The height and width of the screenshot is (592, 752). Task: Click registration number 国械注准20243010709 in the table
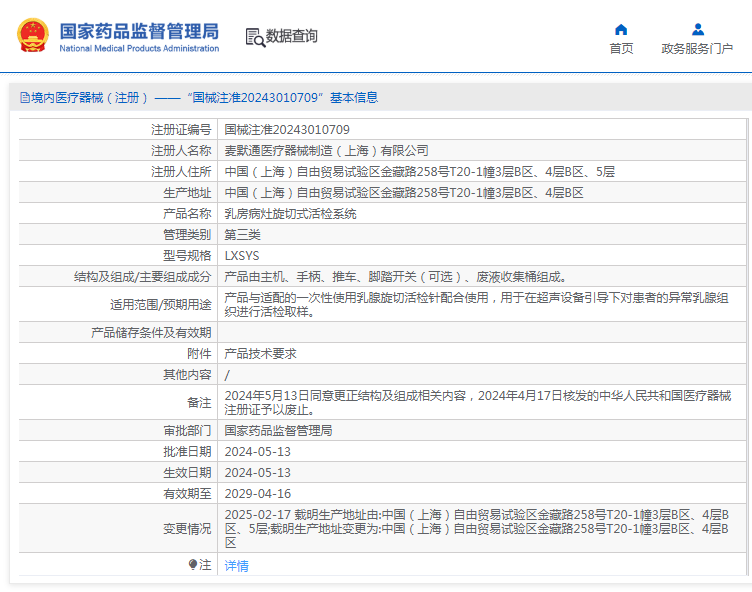(x=286, y=130)
